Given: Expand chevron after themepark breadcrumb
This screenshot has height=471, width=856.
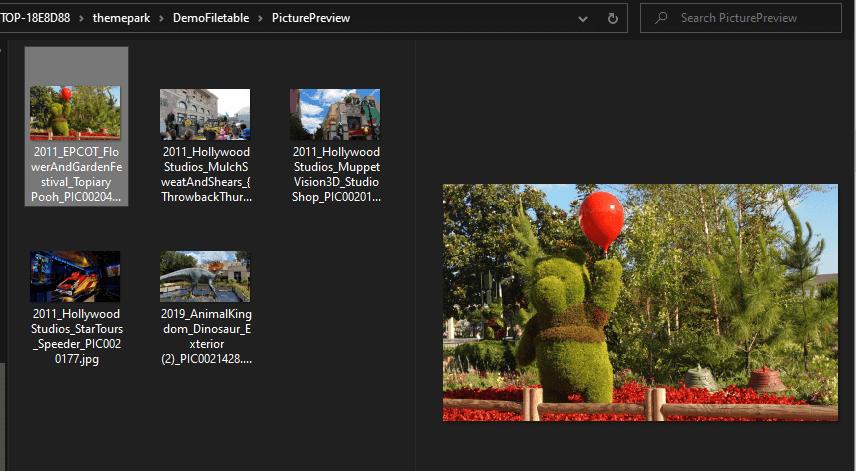Looking at the screenshot, I should [162, 19].
